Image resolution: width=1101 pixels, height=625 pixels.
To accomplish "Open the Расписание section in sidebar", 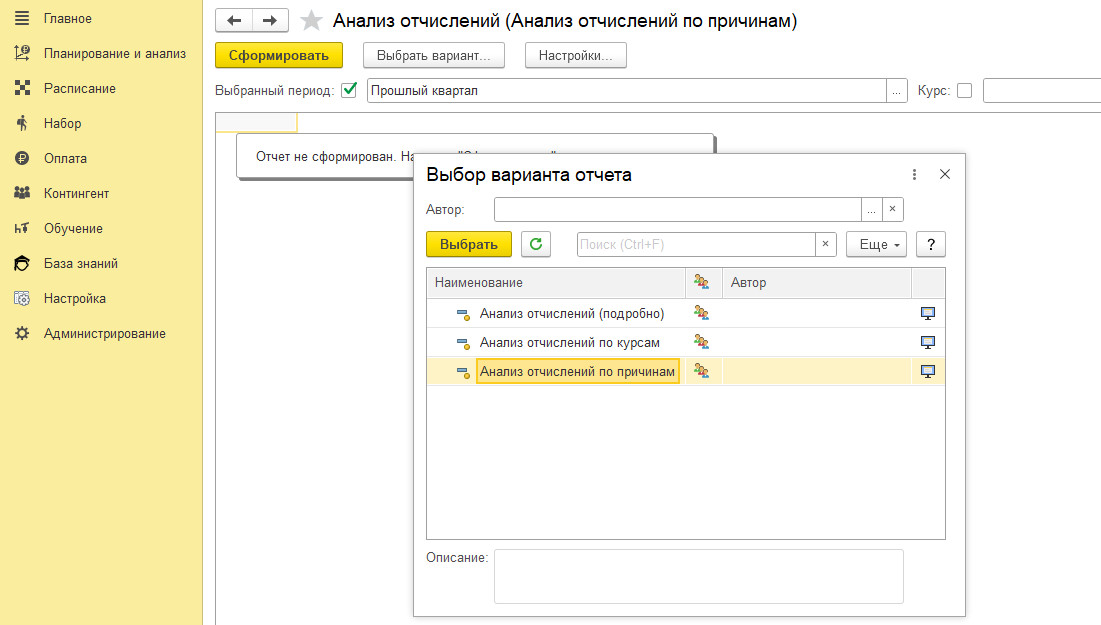I will point(79,89).
